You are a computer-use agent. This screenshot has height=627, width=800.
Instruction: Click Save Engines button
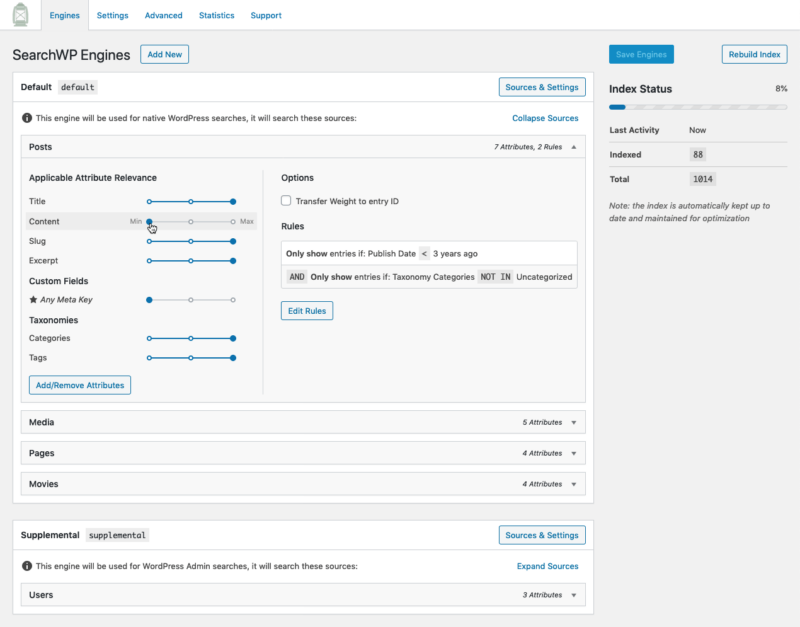click(x=641, y=54)
